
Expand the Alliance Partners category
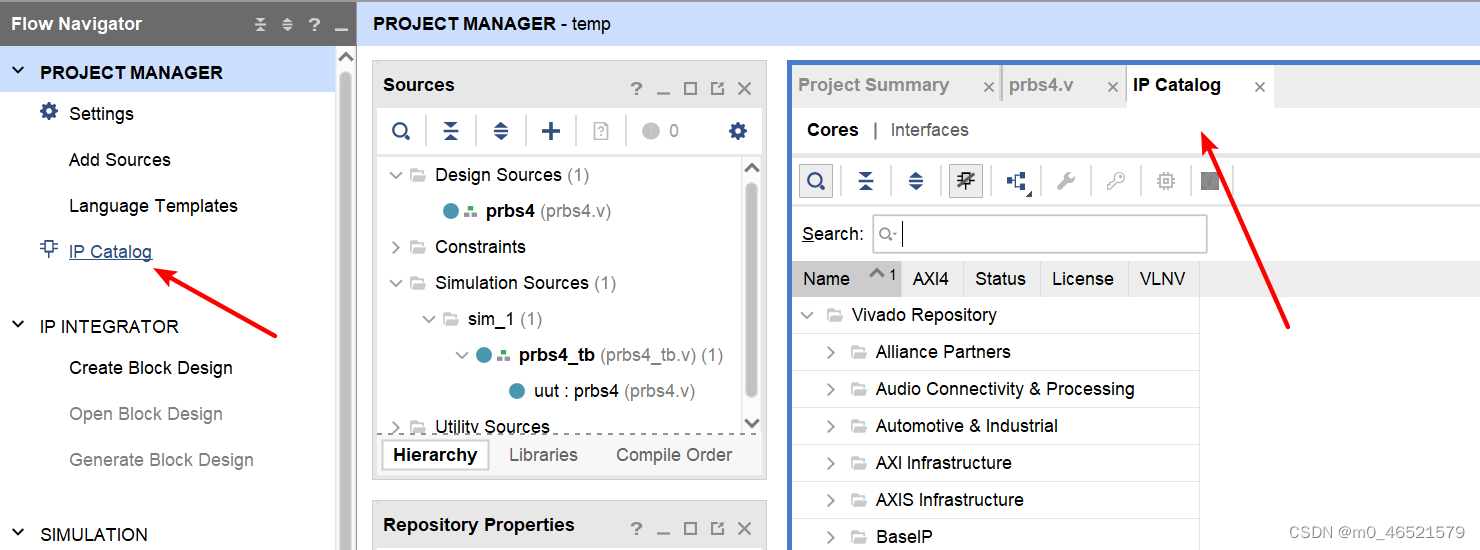tap(831, 352)
